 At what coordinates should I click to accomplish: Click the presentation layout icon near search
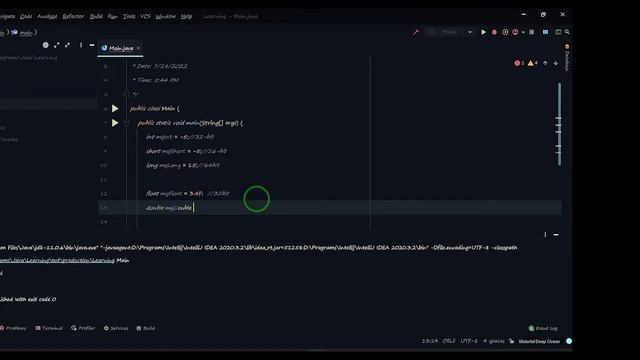pos(558,32)
